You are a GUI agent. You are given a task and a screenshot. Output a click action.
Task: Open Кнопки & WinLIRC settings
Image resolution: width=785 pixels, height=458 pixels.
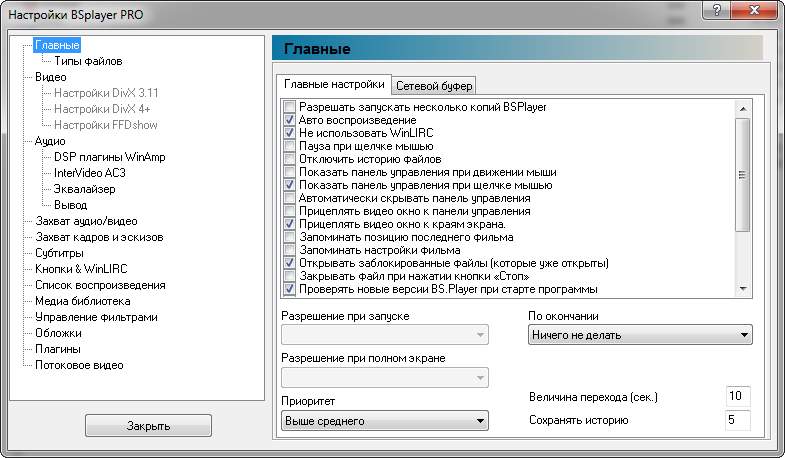[81, 269]
